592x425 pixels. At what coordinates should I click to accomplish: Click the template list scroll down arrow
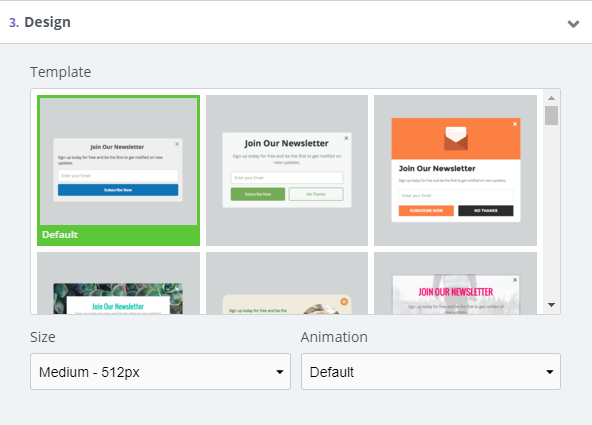coord(551,305)
